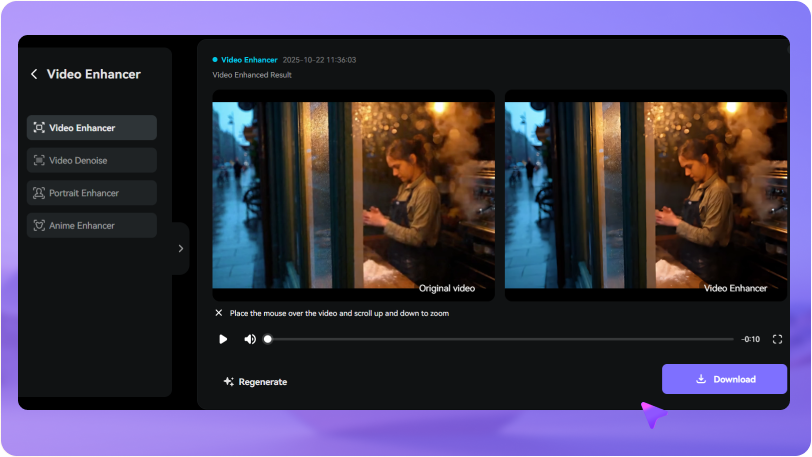Screen dimensions: 812x457
Task: Go back with the arrow beside Video Enhancer
Action: click(34, 74)
